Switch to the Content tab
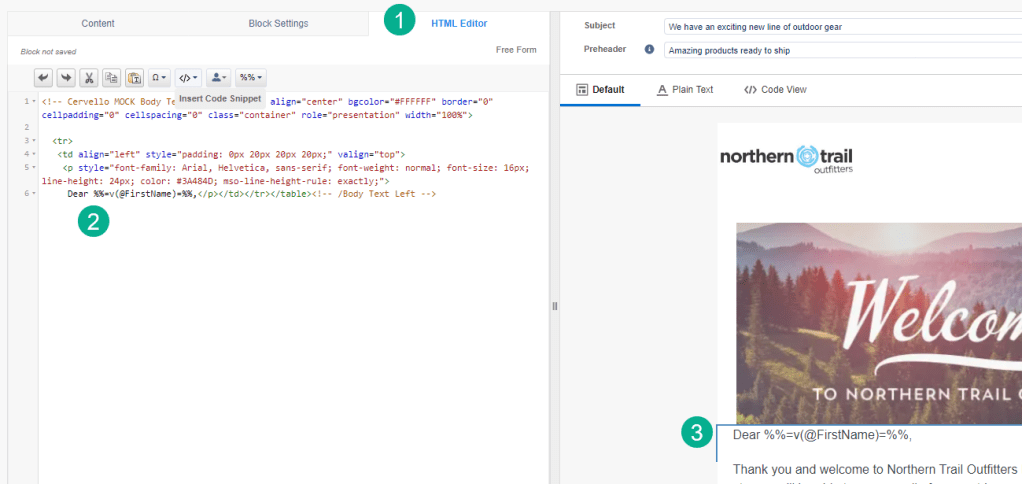 click(x=98, y=23)
